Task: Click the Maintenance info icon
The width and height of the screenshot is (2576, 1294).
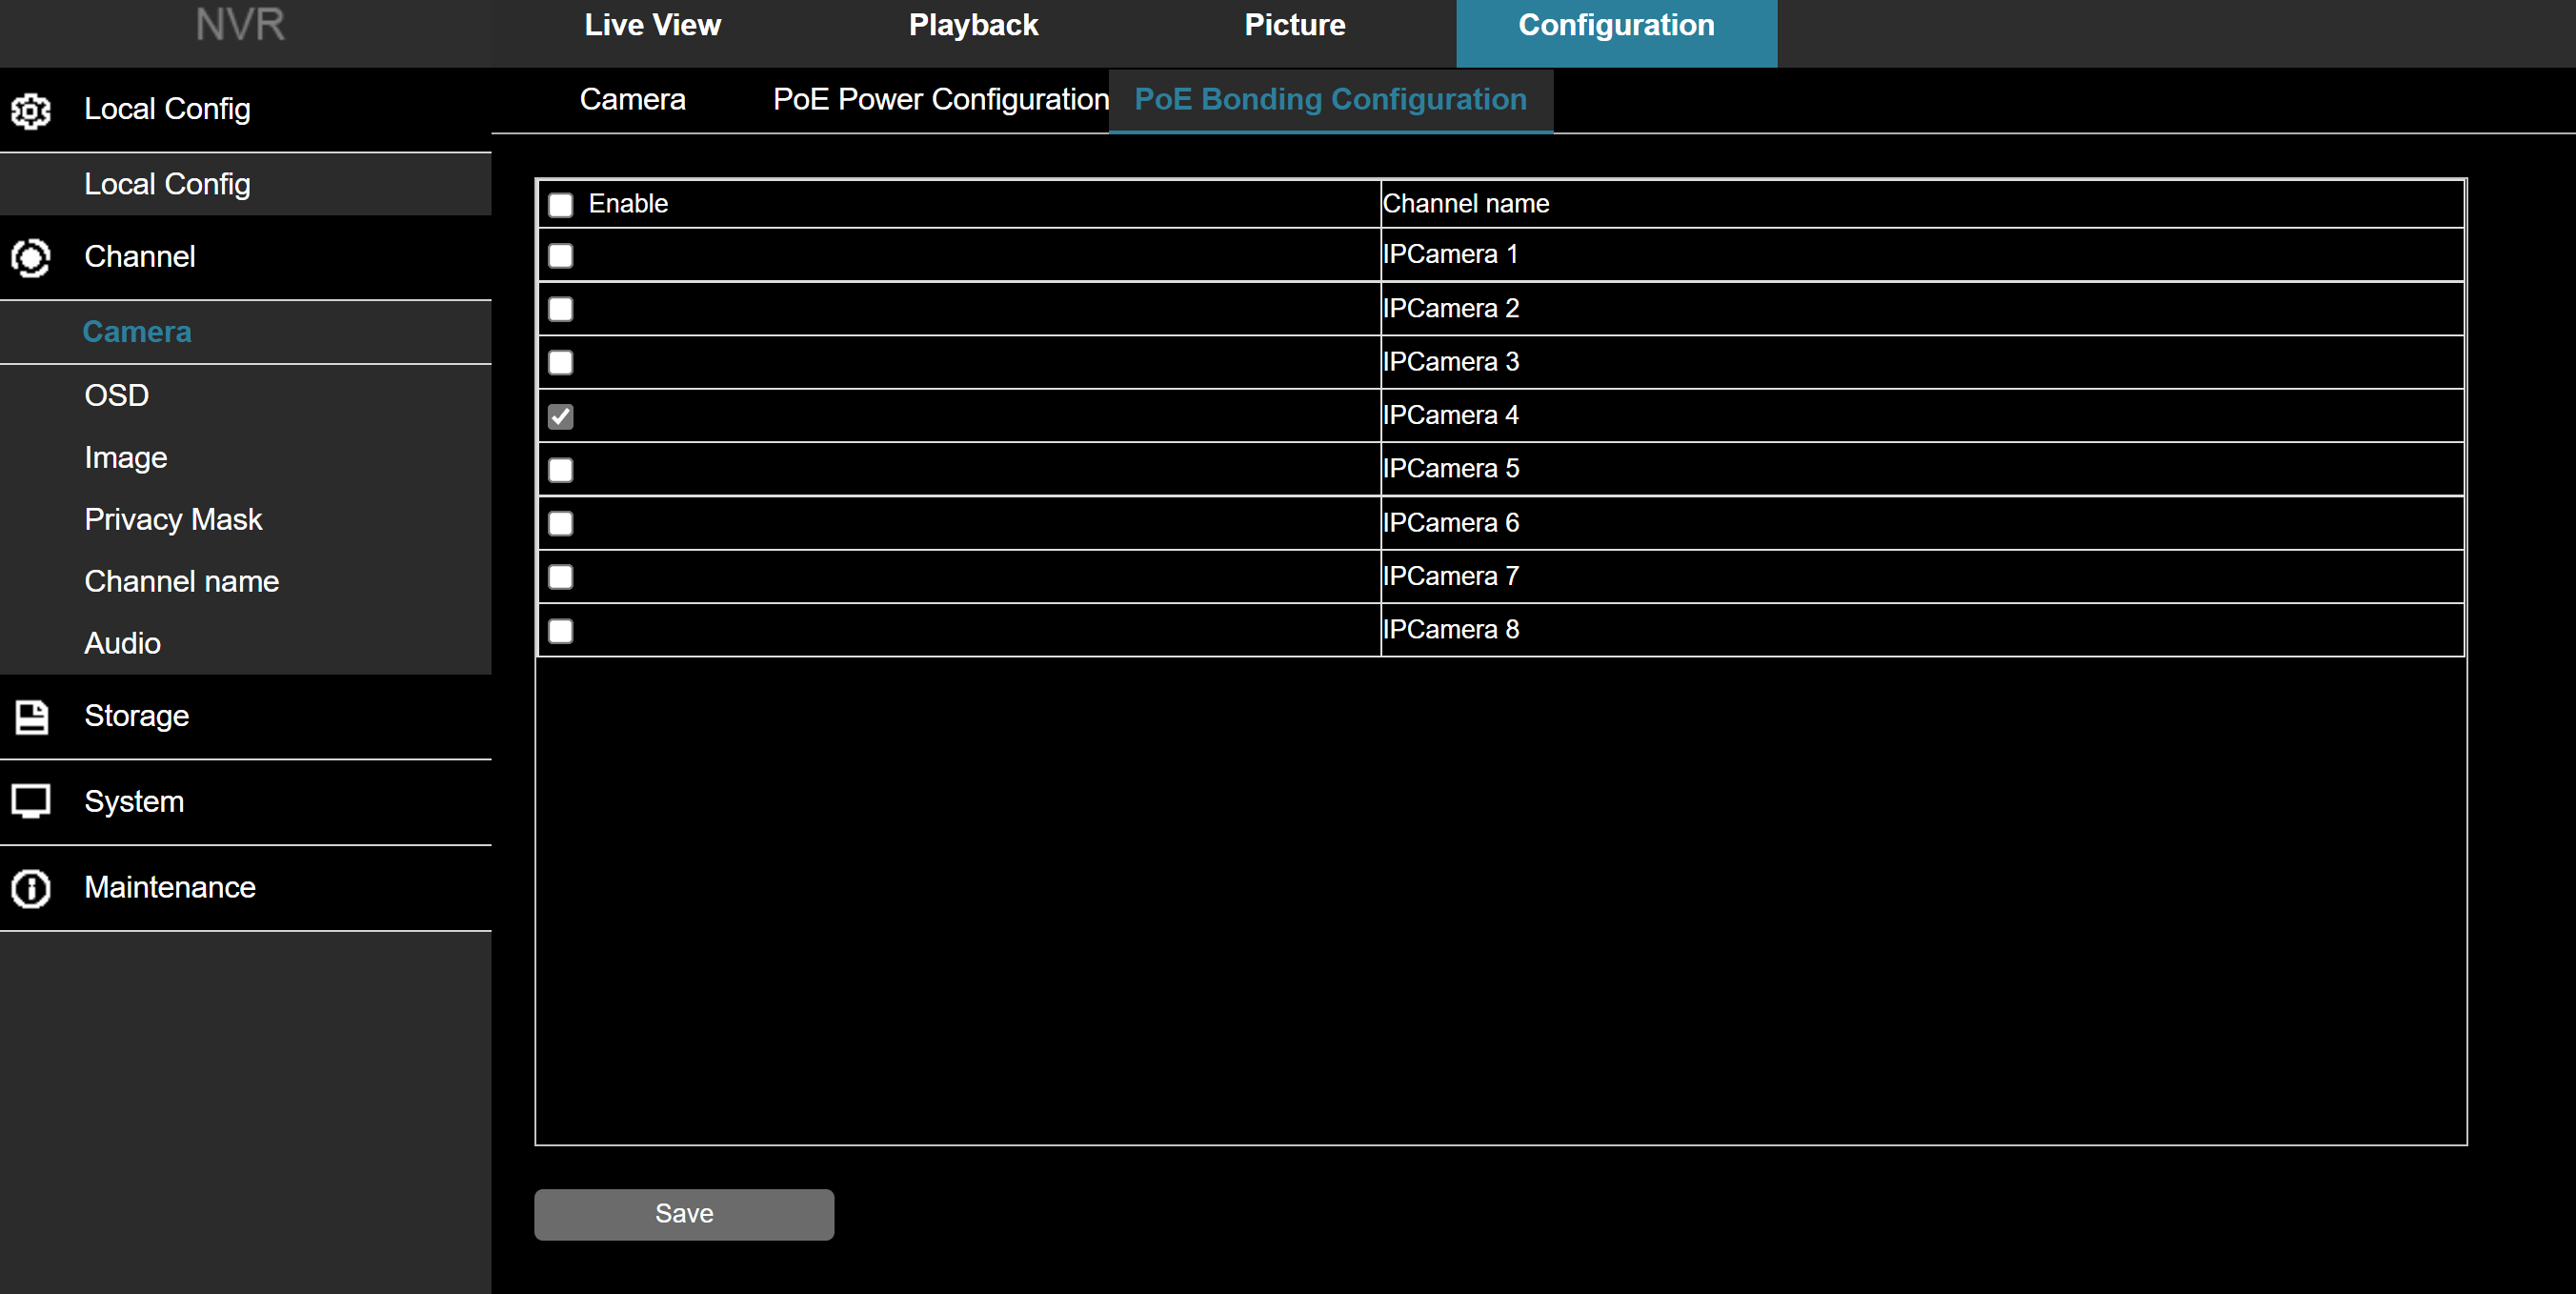Action: 31,888
